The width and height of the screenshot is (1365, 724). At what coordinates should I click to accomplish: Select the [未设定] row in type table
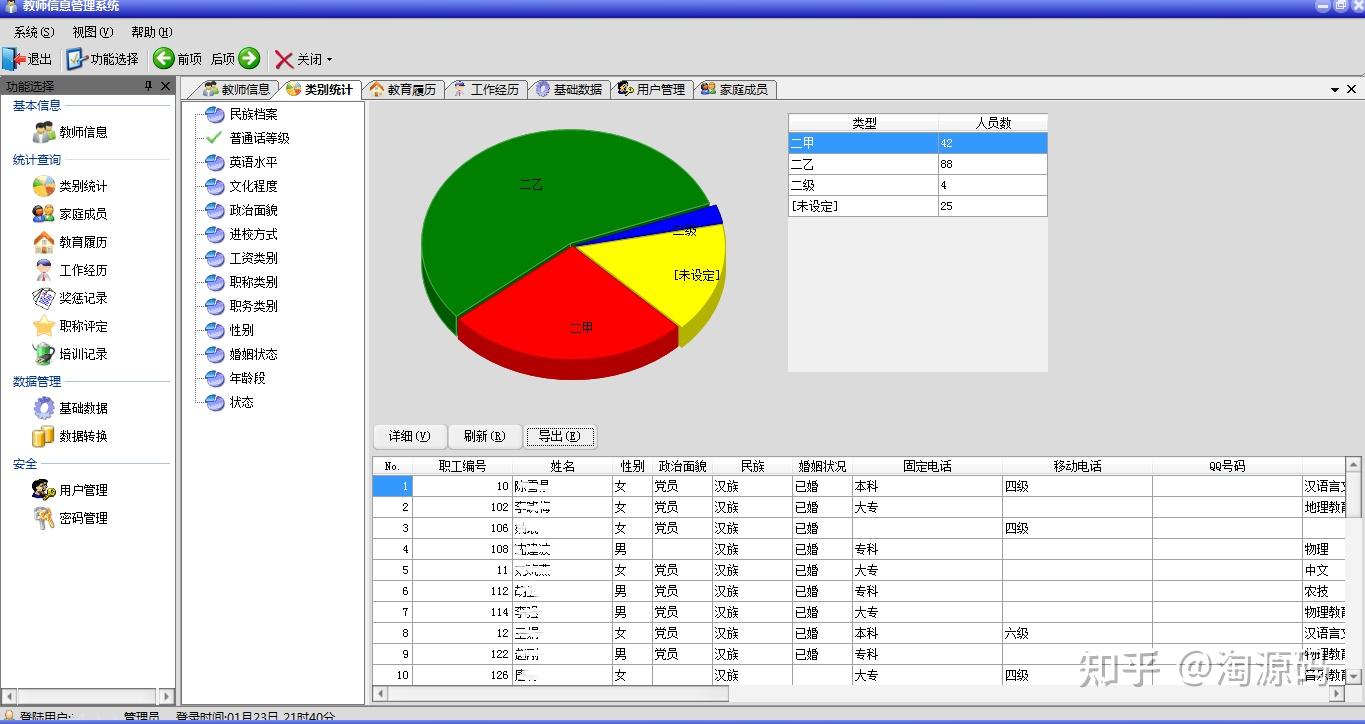tap(917, 206)
